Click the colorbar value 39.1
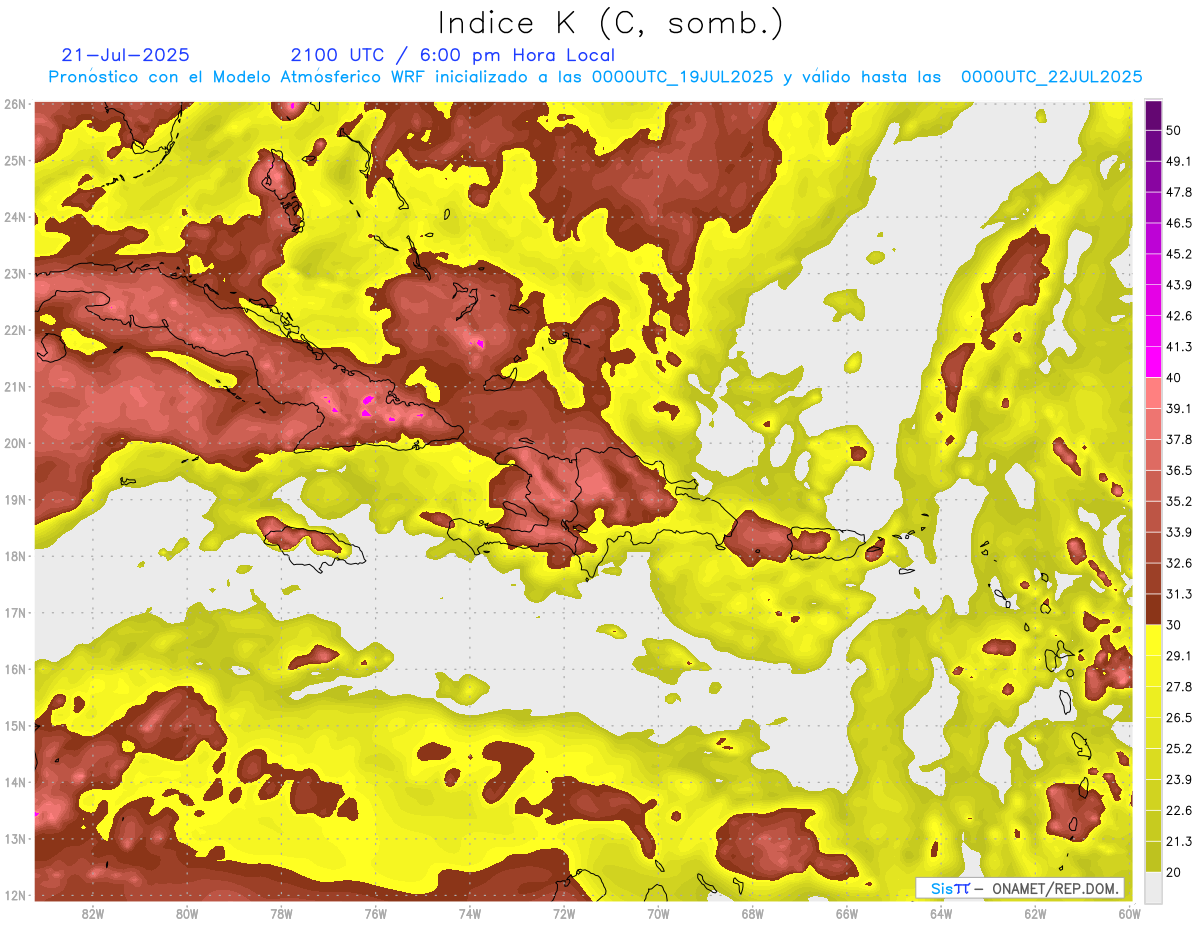The height and width of the screenshot is (927, 1200). pyautogui.click(x=1179, y=408)
